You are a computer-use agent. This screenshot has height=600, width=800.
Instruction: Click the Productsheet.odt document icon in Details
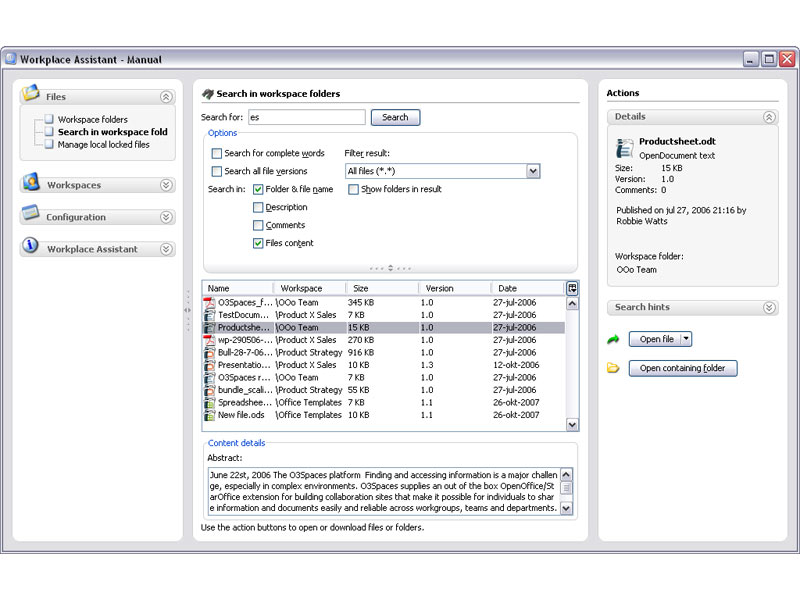coord(625,148)
